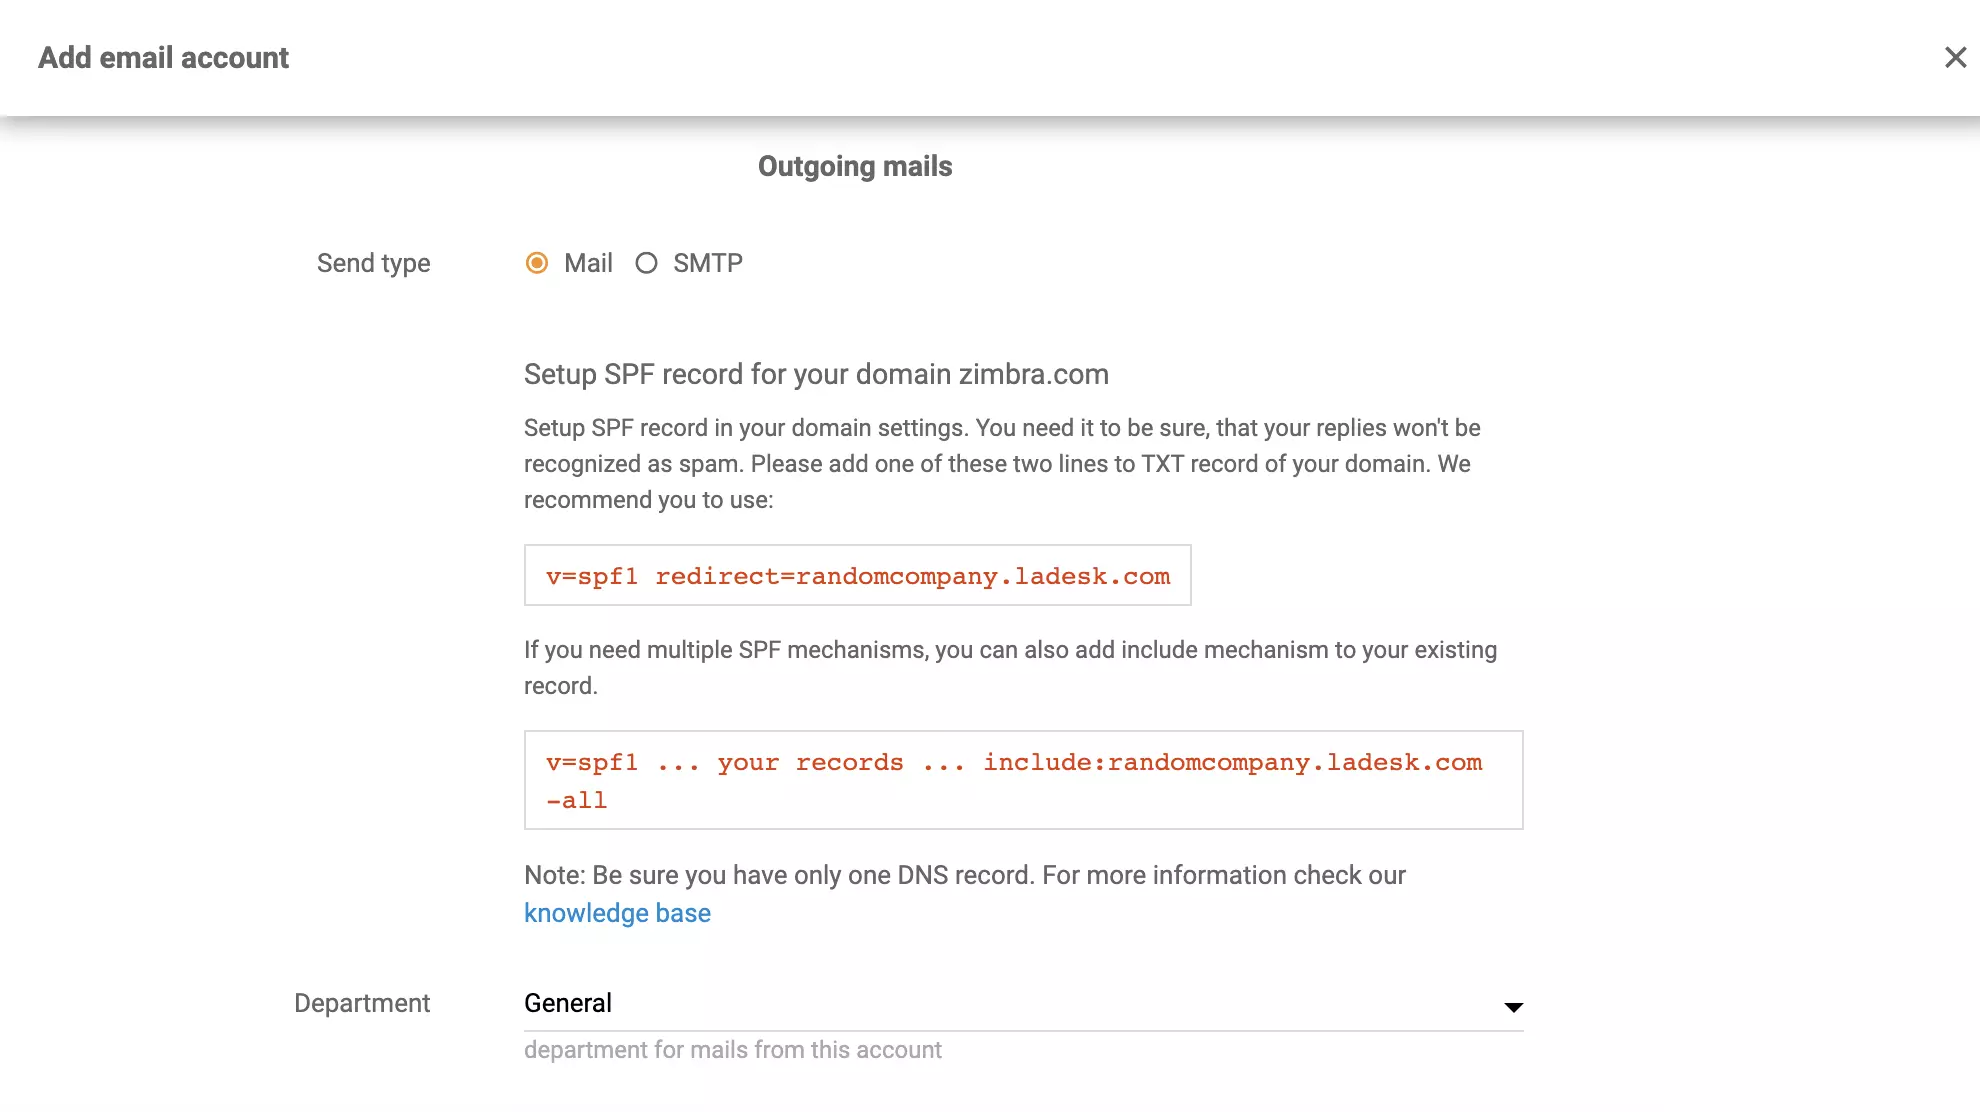This screenshot has height=1112, width=1980.
Task: Click the Outgoing mails heading
Action: tap(854, 166)
